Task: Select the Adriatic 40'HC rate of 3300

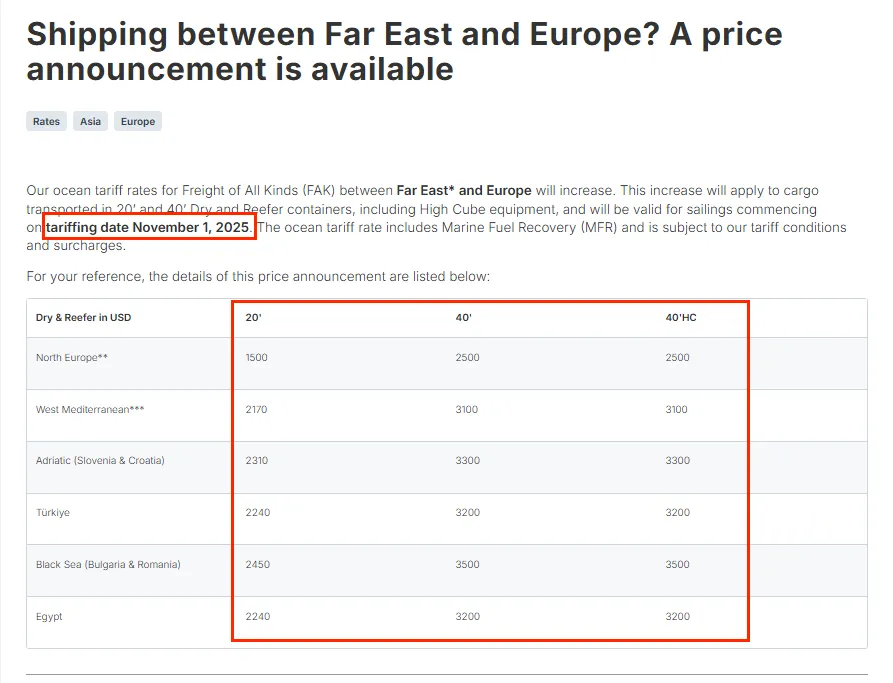Action: [677, 461]
